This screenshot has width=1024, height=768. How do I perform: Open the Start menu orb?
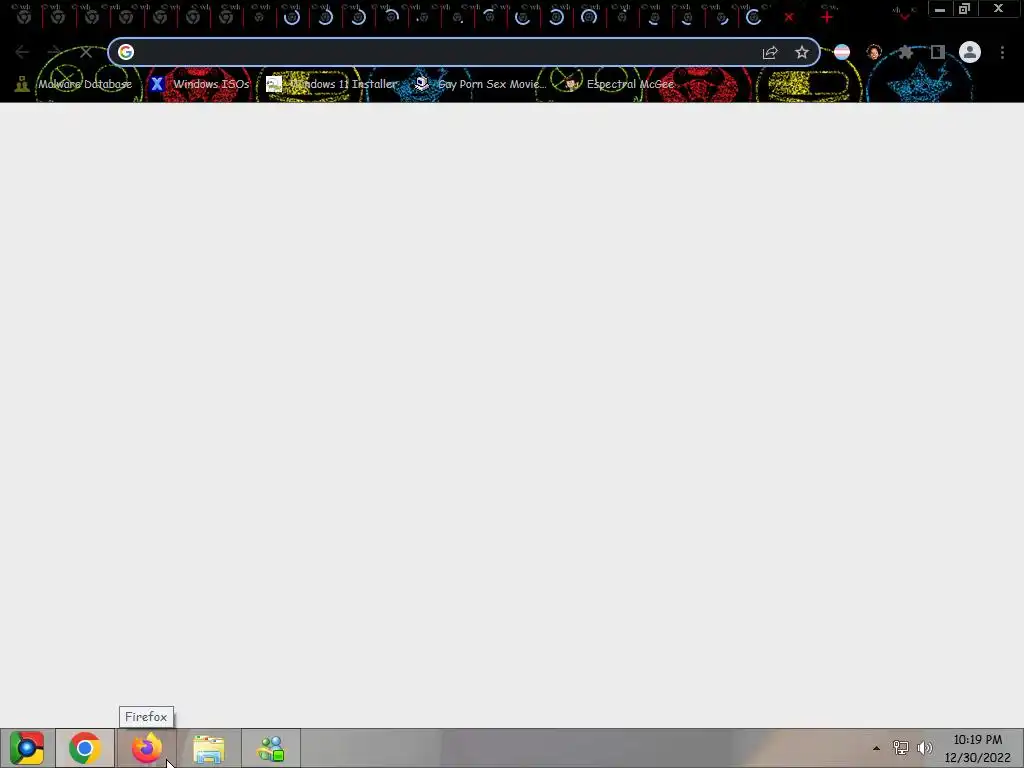click(x=27, y=748)
